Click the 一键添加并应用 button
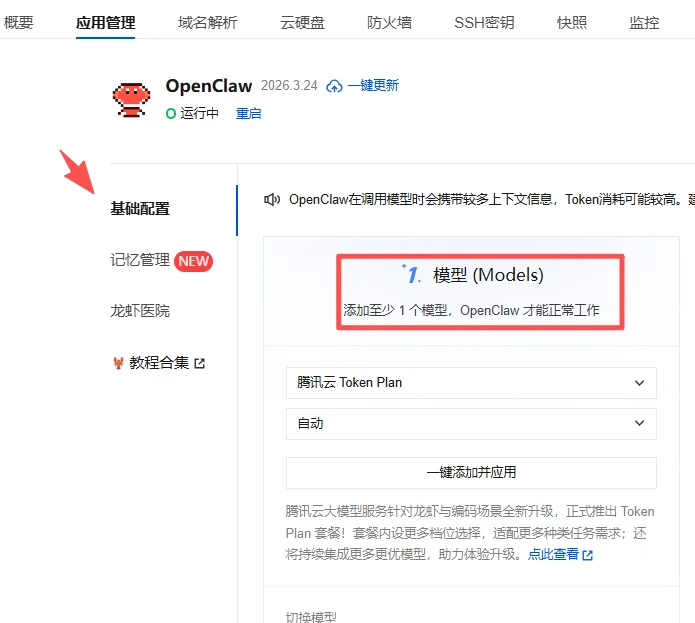Image resolution: width=695 pixels, height=623 pixels. point(471,473)
